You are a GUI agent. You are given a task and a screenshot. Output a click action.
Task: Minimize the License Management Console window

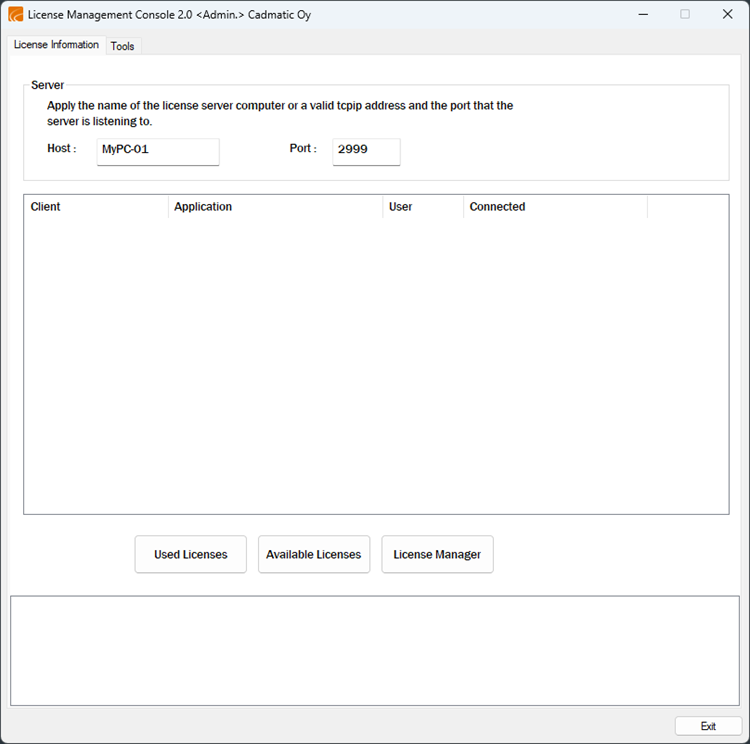click(642, 15)
